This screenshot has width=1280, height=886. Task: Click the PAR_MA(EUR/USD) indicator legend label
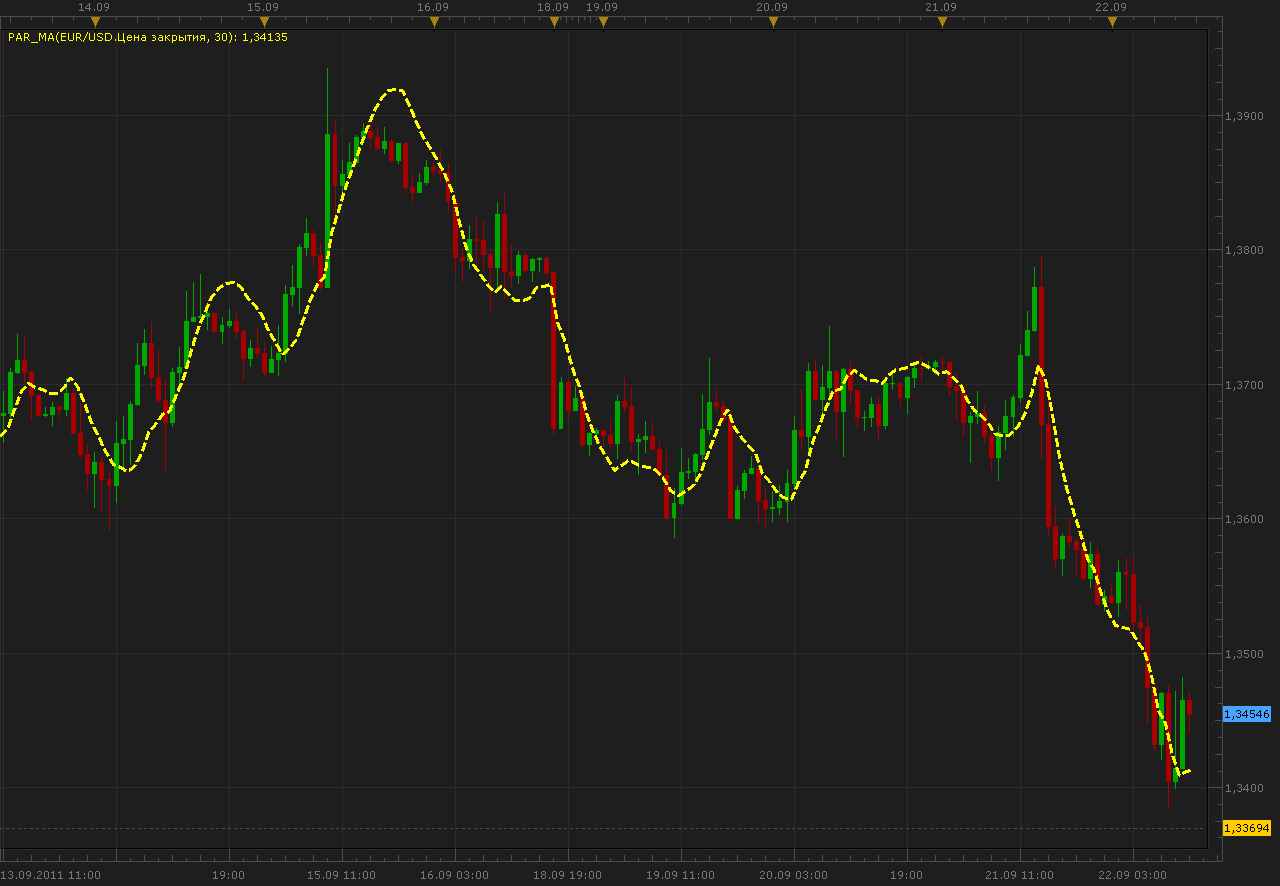[148, 37]
